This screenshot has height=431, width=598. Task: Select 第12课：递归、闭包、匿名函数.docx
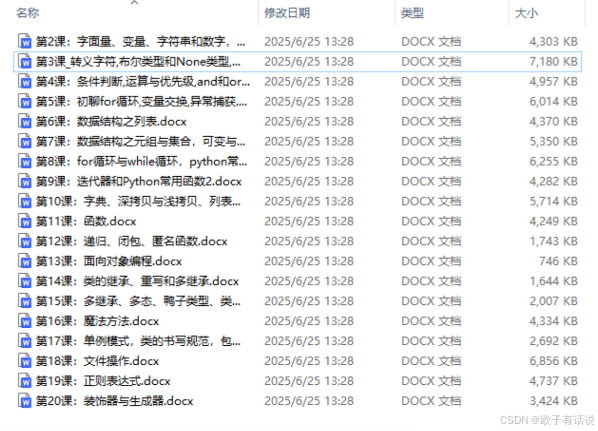(132, 241)
